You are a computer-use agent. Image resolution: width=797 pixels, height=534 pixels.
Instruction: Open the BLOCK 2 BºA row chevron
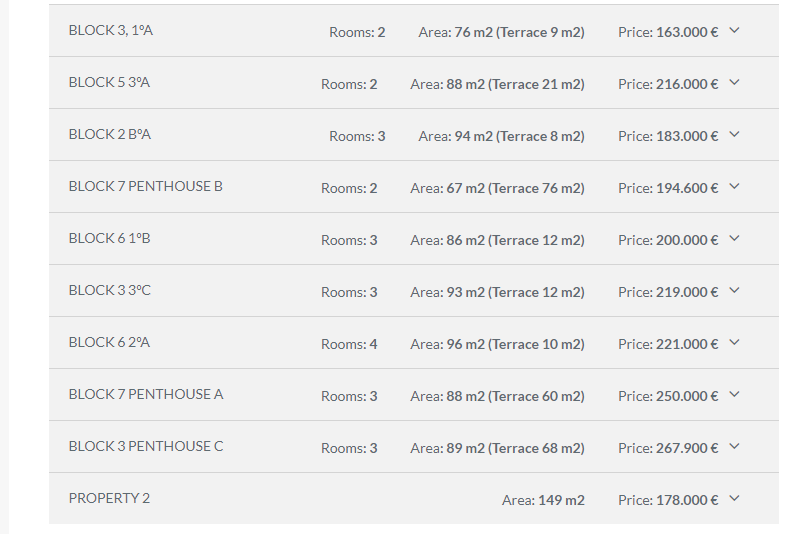(x=734, y=135)
